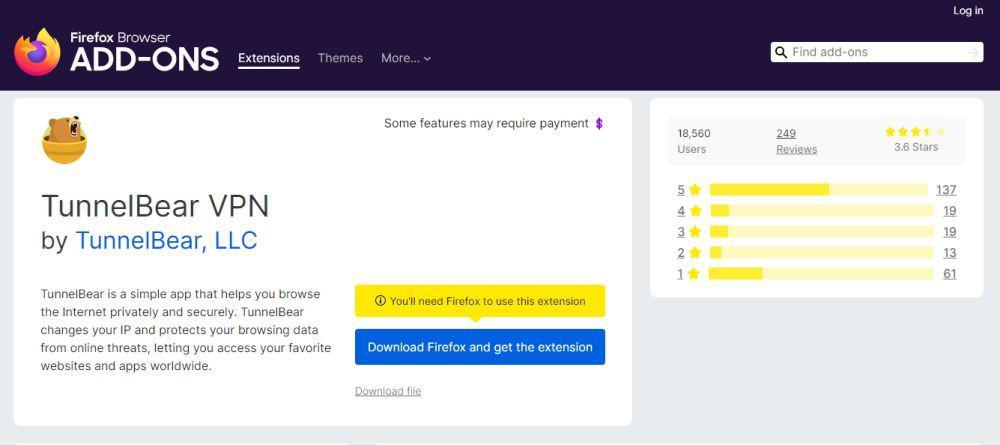Click the search submit arrow icon
Viewport: 1000px width, 445px height.
(x=973, y=52)
